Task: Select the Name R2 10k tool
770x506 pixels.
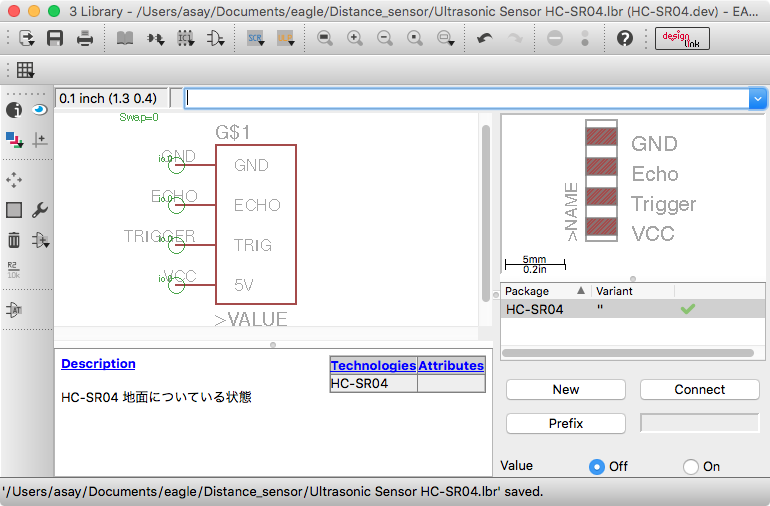Action: click(14, 270)
